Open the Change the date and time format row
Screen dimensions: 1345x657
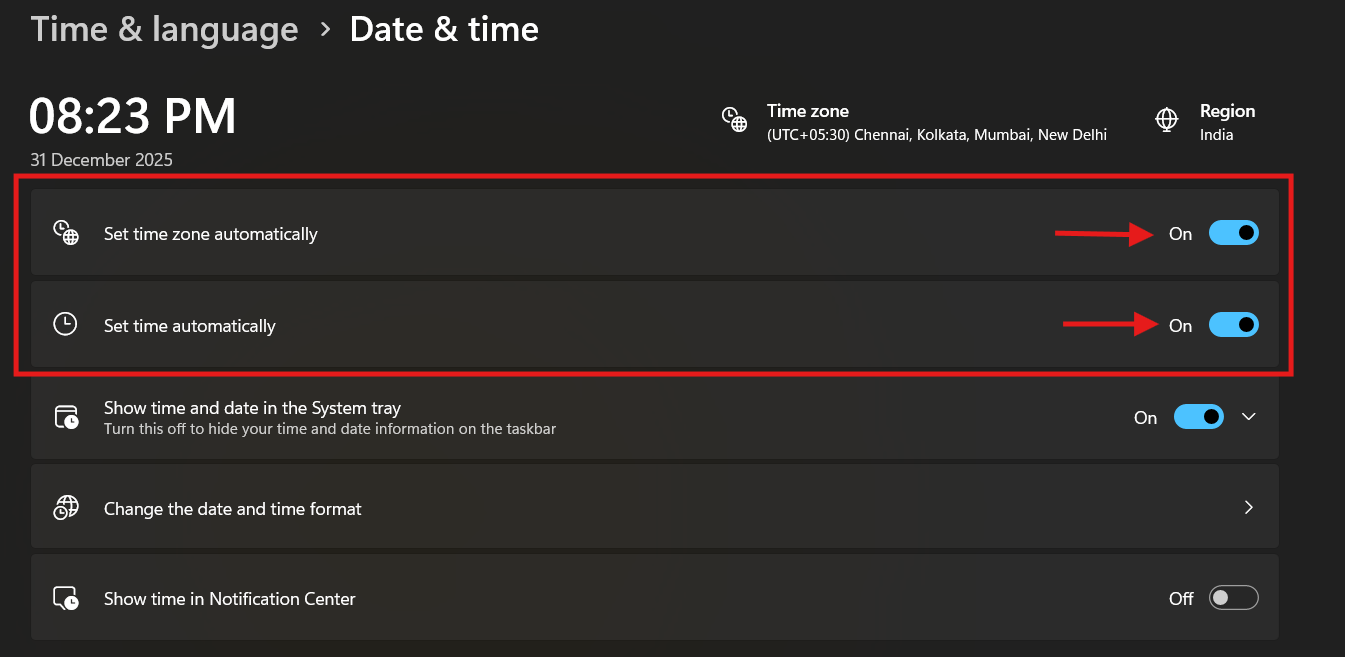tap(233, 509)
